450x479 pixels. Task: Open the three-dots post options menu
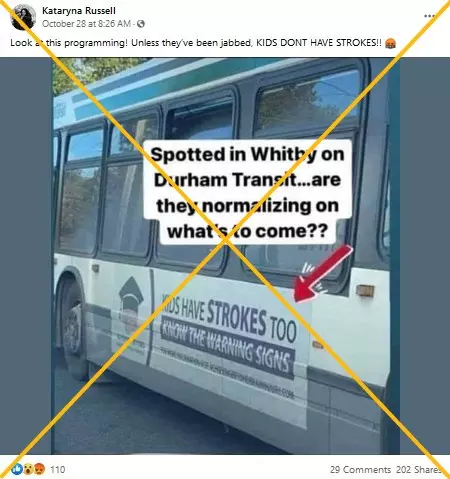pyautogui.click(x=429, y=16)
